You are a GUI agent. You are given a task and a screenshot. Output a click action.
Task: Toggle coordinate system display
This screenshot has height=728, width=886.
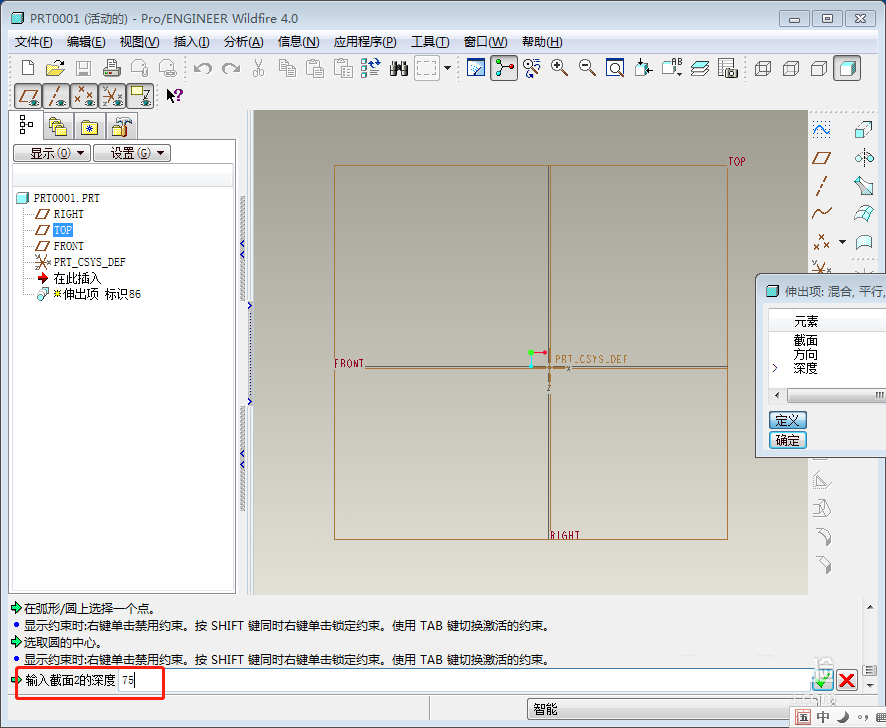(x=110, y=97)
